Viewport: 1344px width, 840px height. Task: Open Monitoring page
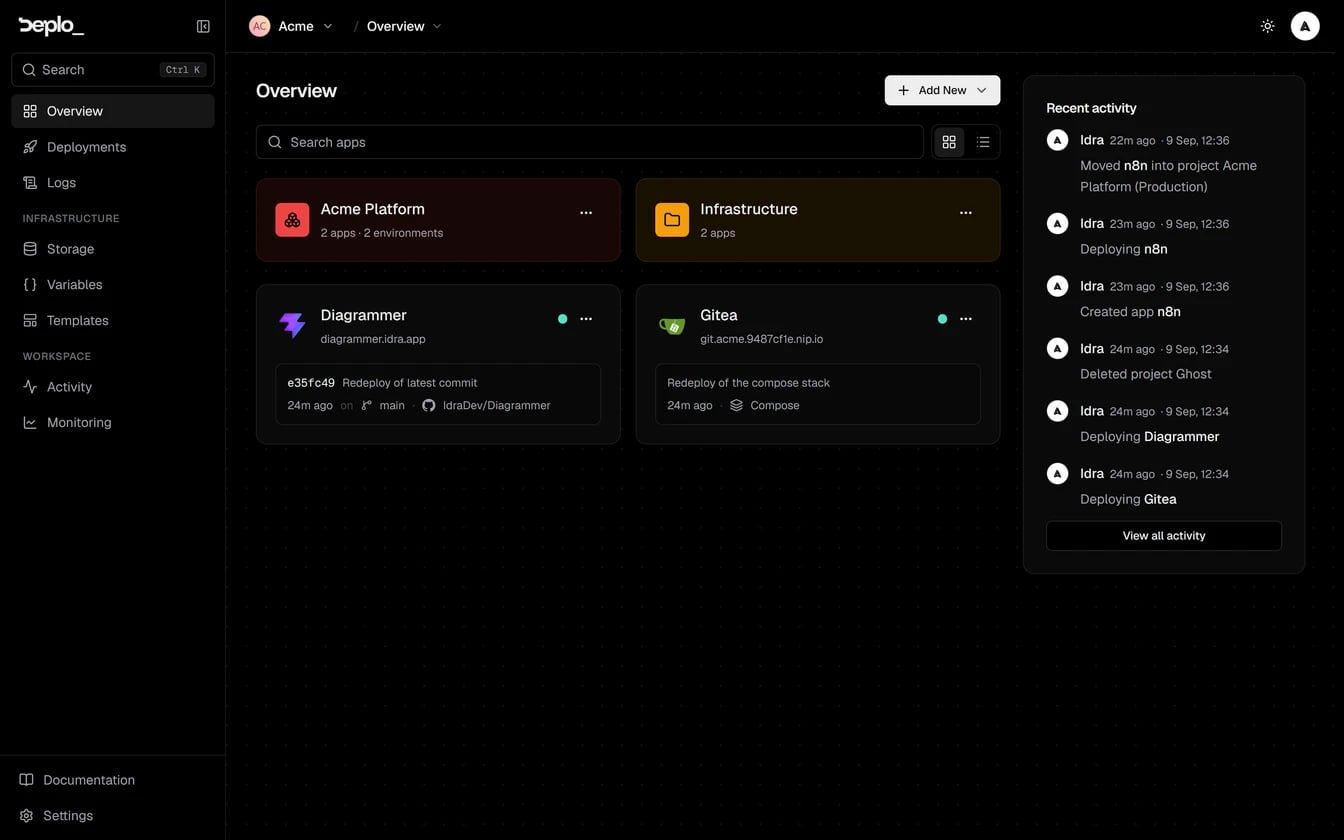click(x=113, y=423)
